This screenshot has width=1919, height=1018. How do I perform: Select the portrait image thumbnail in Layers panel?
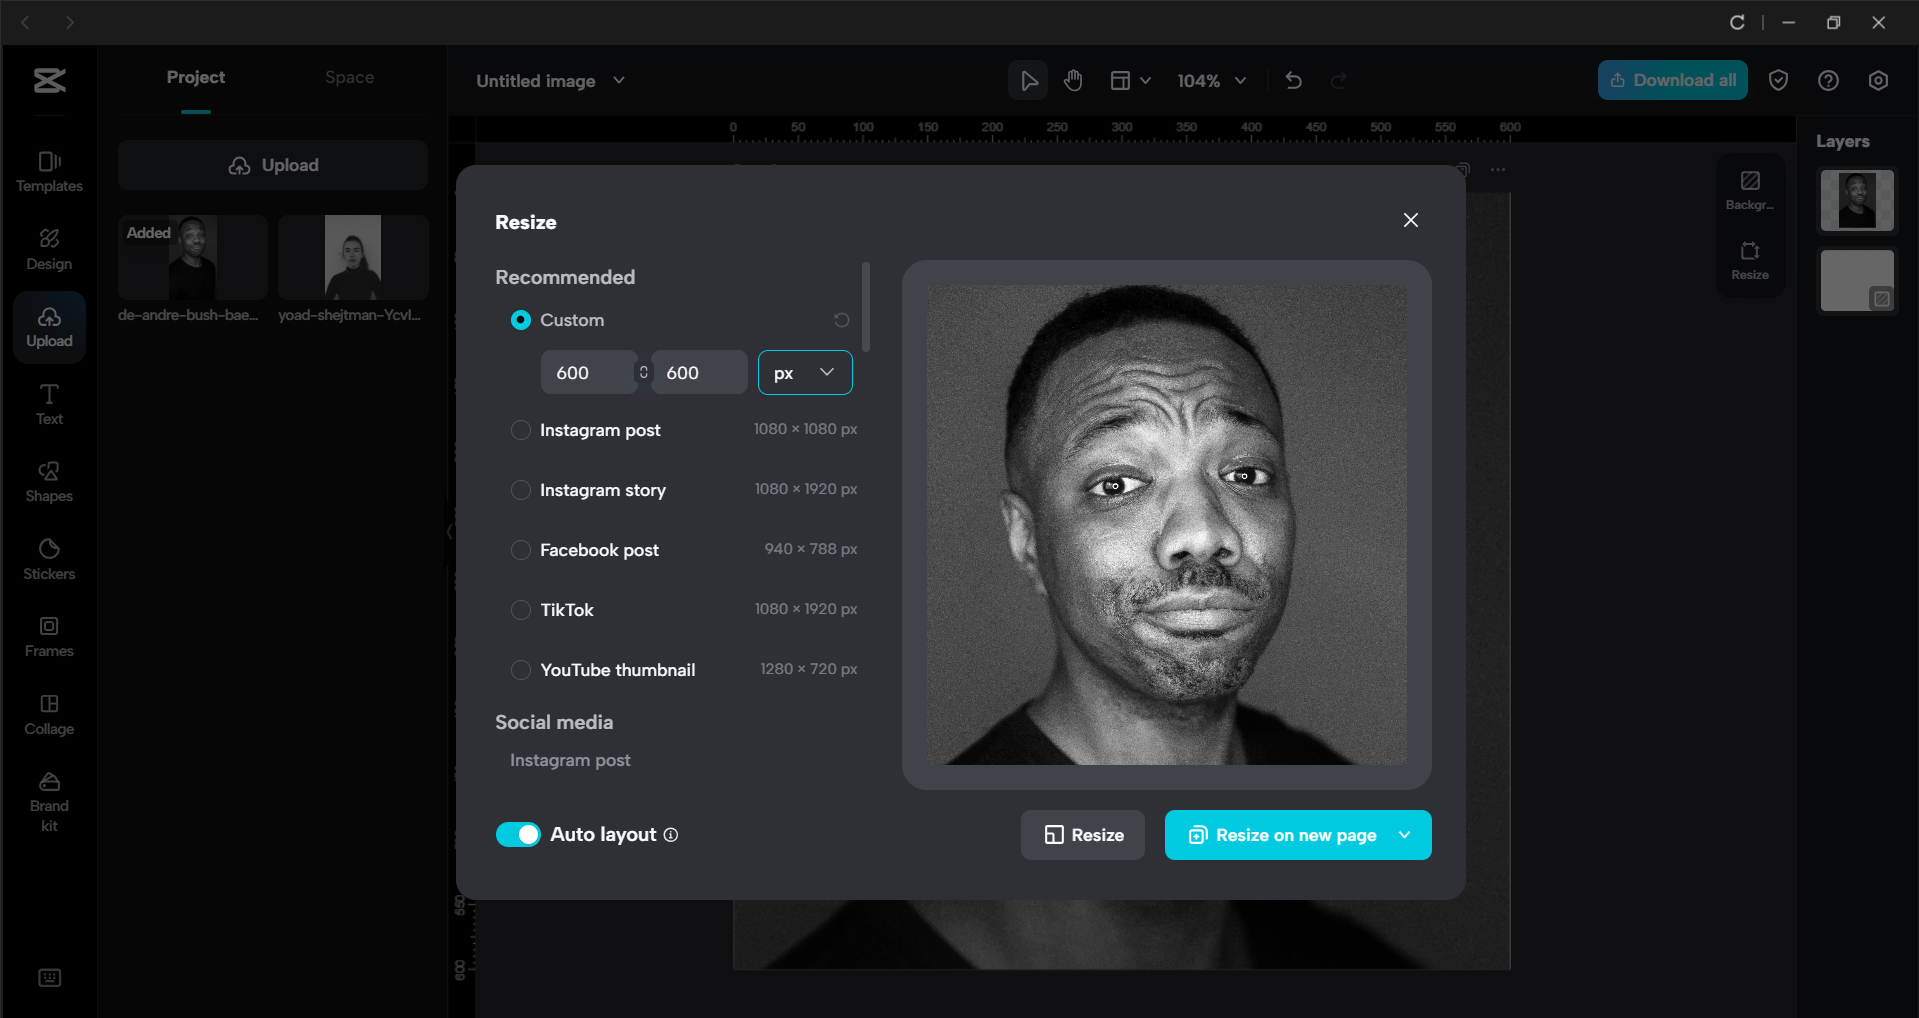point(1856,200)
